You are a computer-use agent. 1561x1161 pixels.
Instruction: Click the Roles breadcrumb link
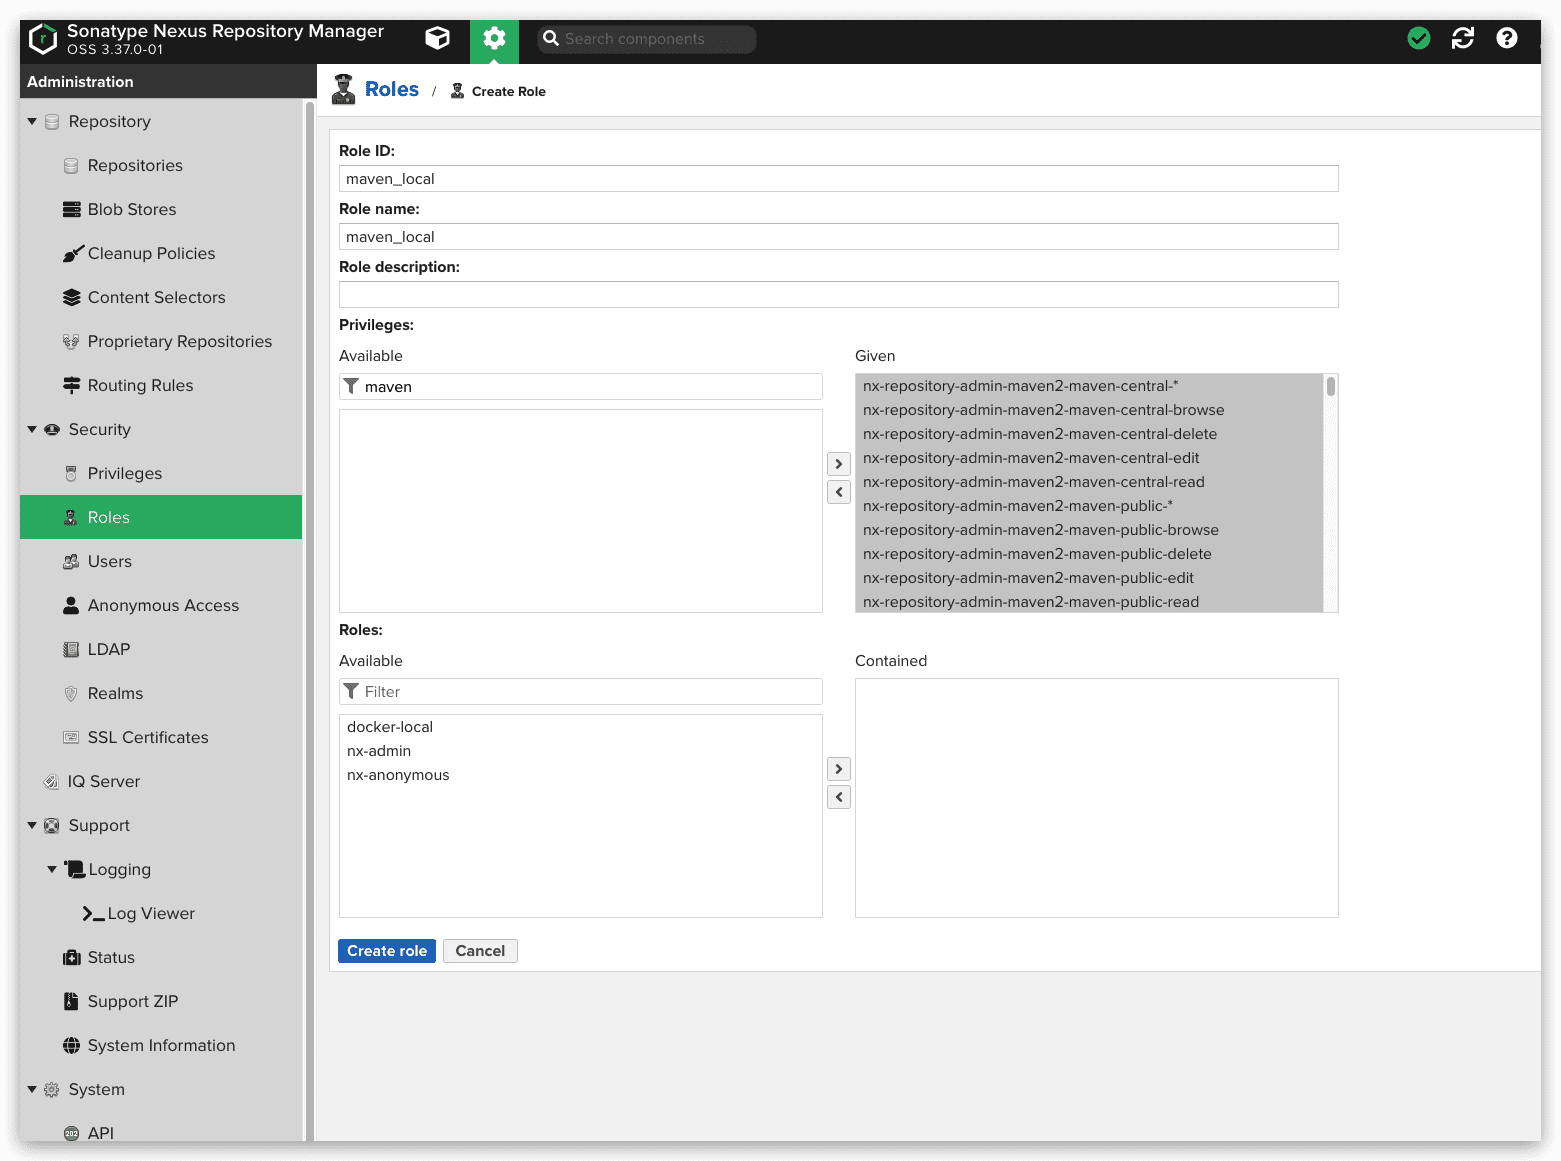[x=391, y=90]
